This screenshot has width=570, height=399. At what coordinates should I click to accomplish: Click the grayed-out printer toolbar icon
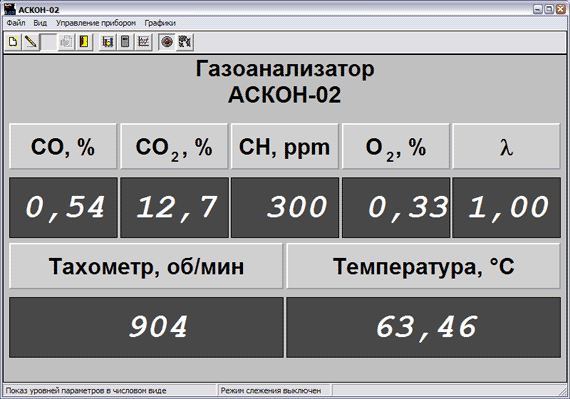(66, 42)
